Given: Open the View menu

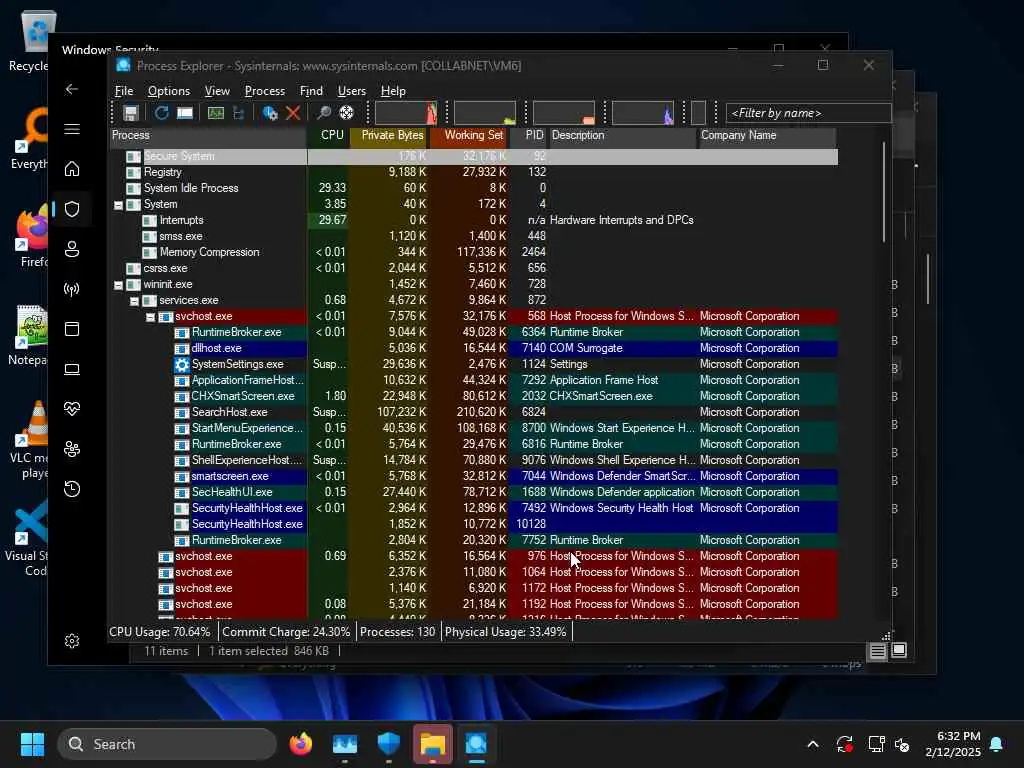Looking at the screenshot, I should (217, 91).
